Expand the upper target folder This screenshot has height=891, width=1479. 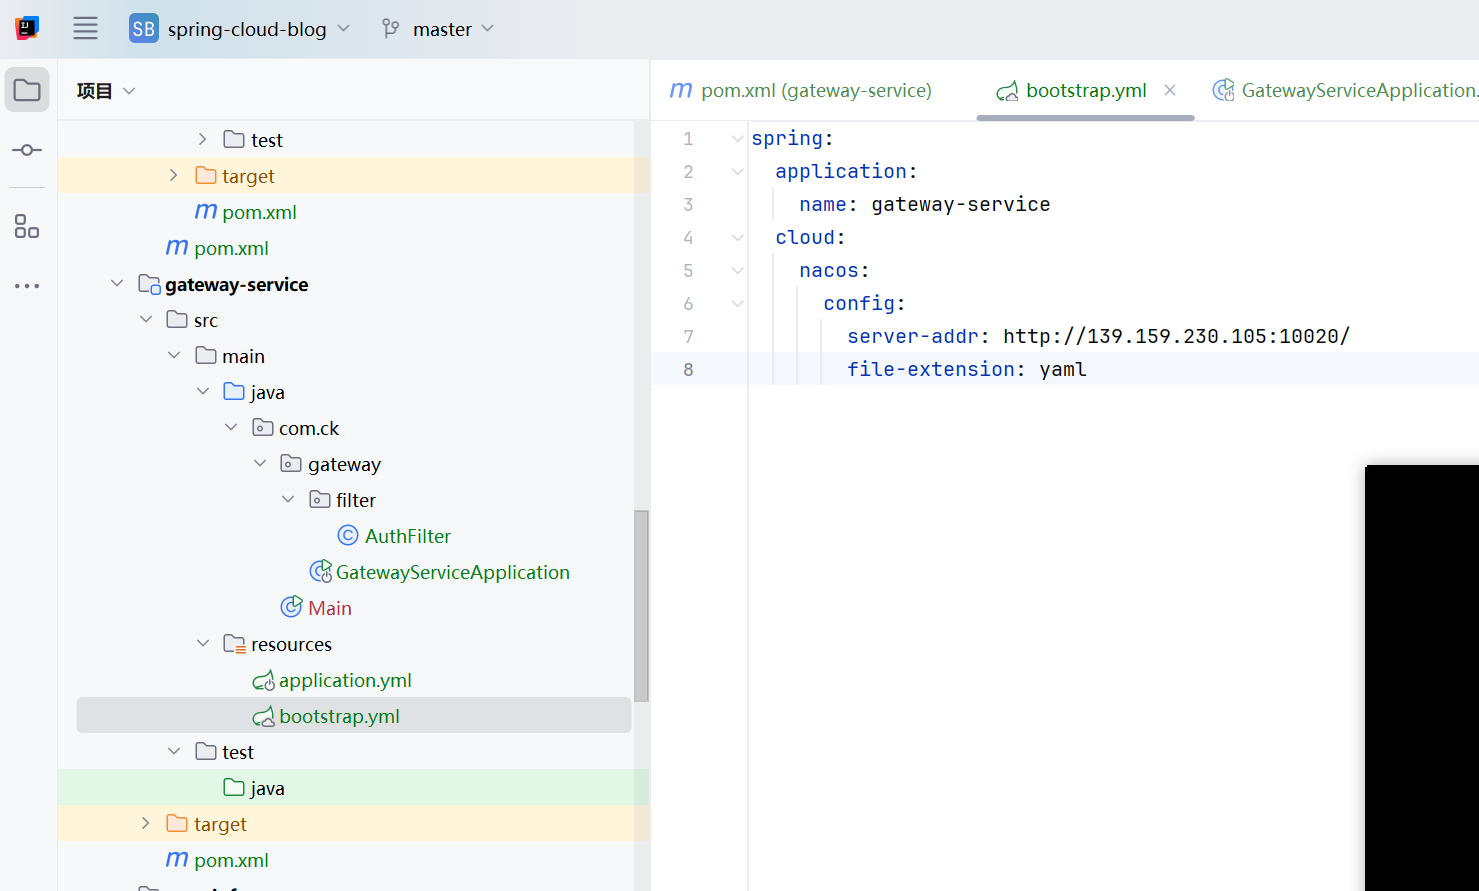click(x=174, y=175)
